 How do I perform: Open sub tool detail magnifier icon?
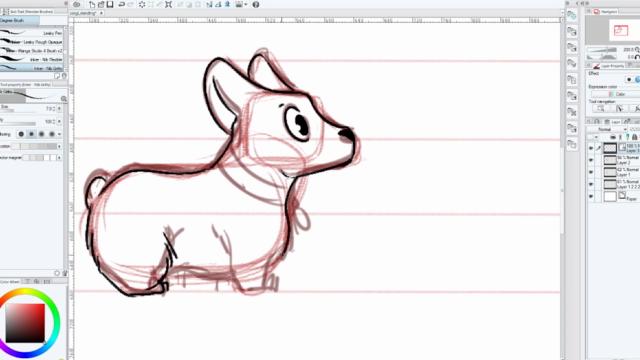click(64, 98)
